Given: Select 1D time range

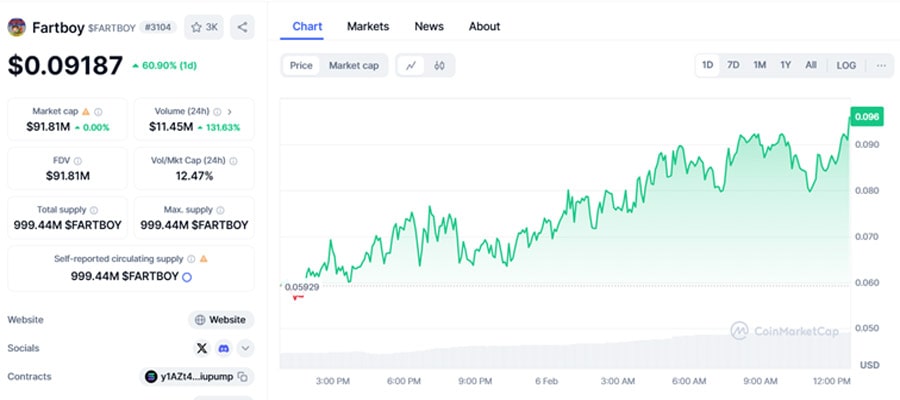Looking at the screenshot, I should coord(708,65).
